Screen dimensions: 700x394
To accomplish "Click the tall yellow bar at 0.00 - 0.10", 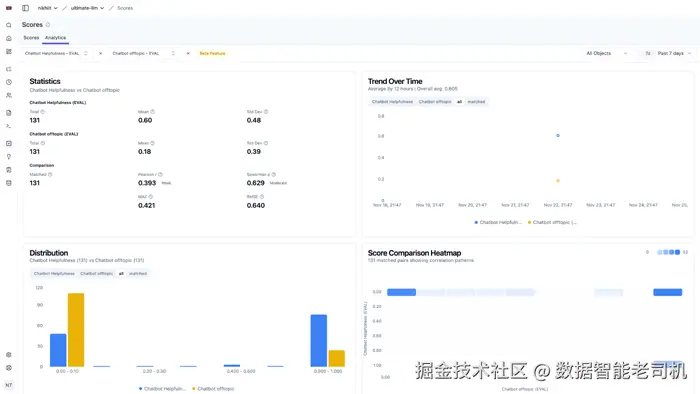I will [76, 330].
